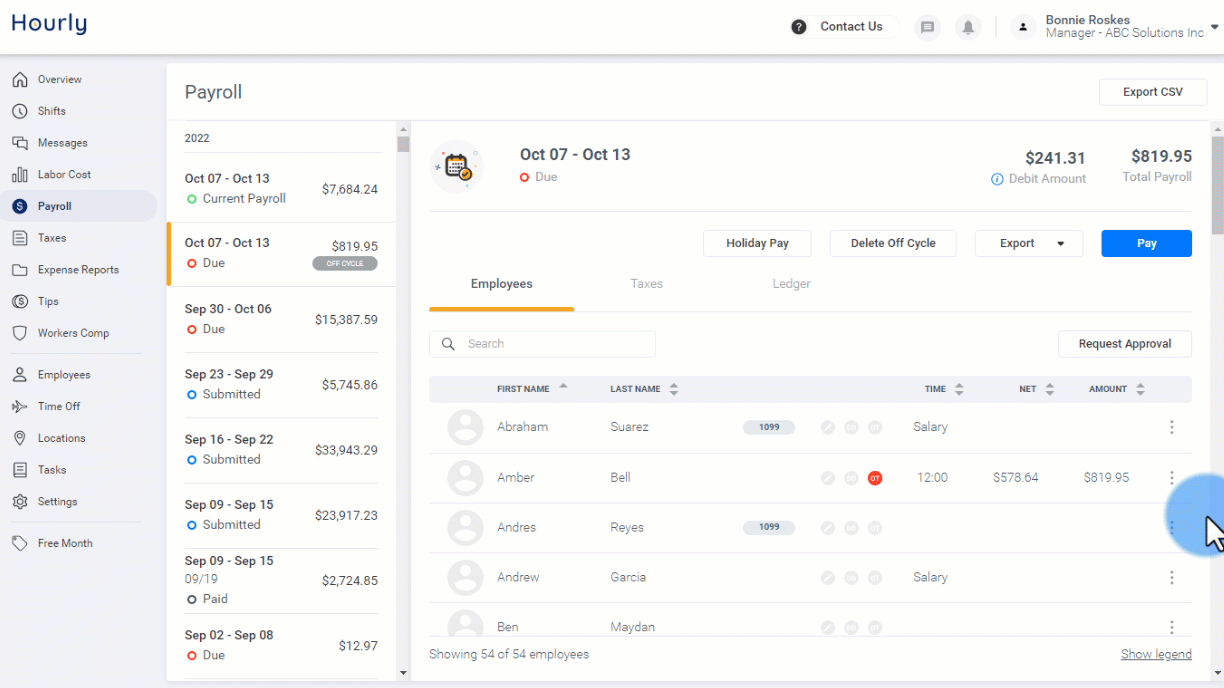
Task: Click the payroll list scrollbar down arrow
Action: 403,673
